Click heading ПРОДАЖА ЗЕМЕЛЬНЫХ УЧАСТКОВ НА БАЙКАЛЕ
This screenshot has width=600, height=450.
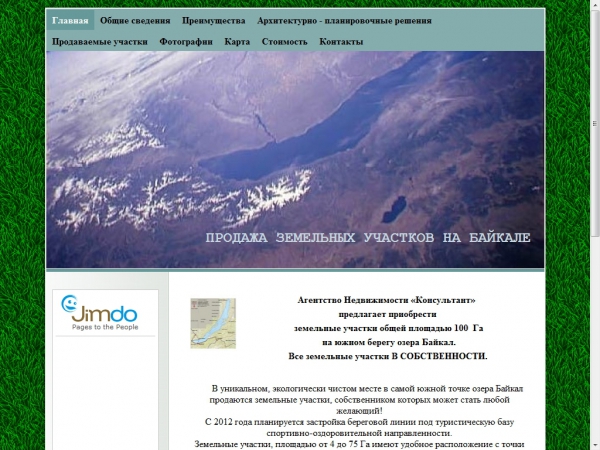point(368,238)
